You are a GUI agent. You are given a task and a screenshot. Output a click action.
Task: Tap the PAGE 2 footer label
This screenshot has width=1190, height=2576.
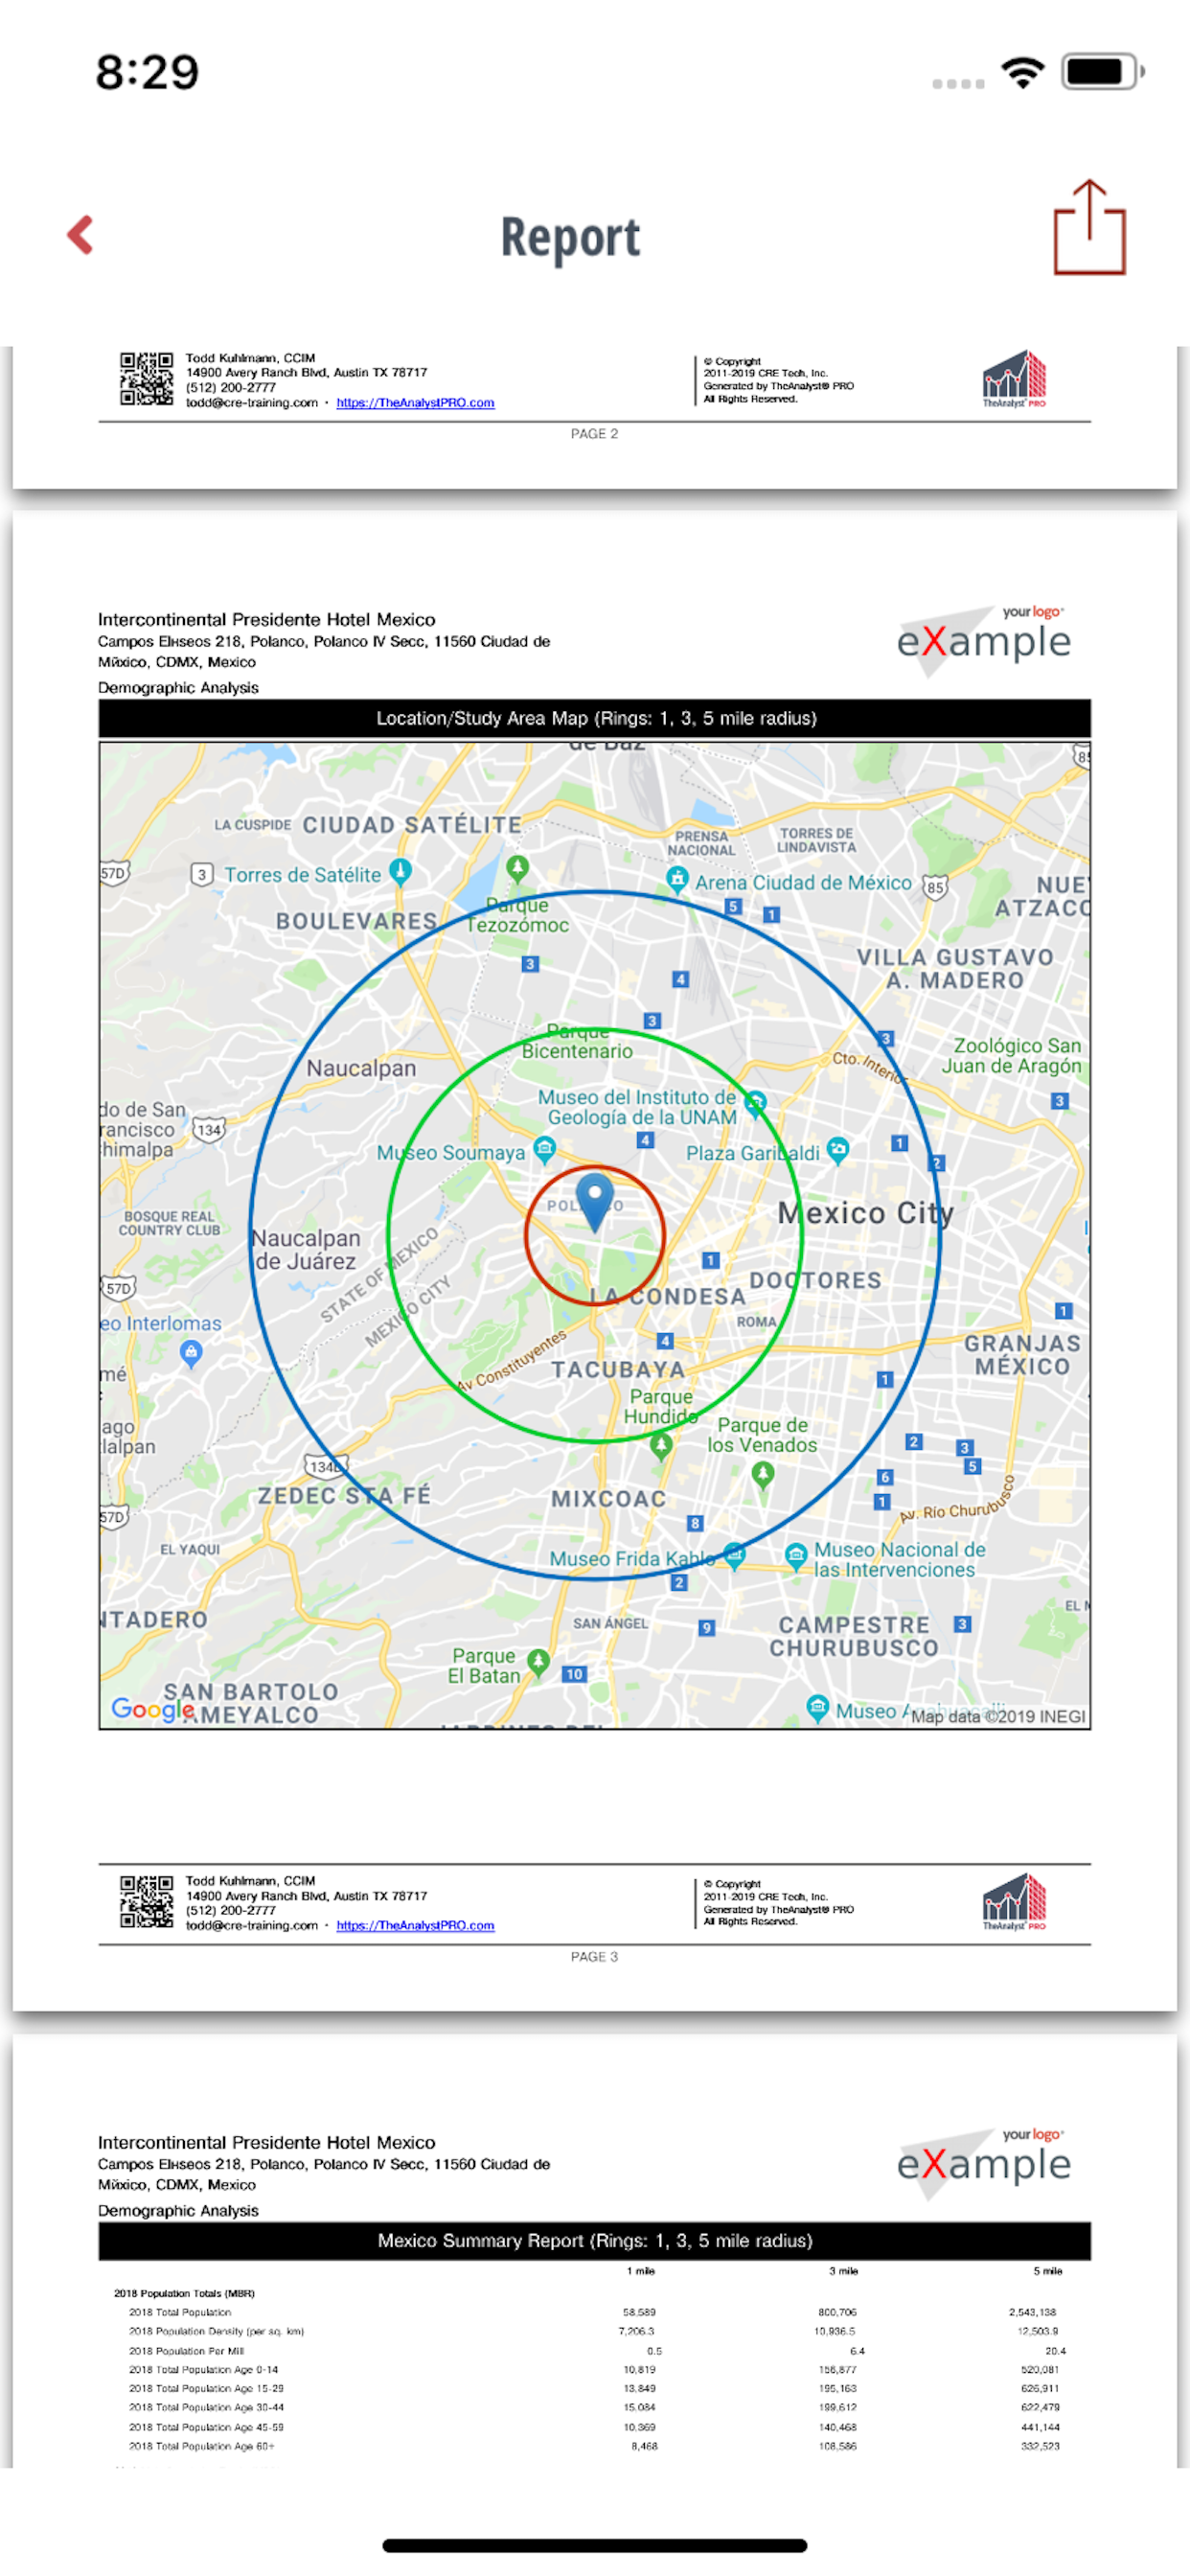coord(594,434)
